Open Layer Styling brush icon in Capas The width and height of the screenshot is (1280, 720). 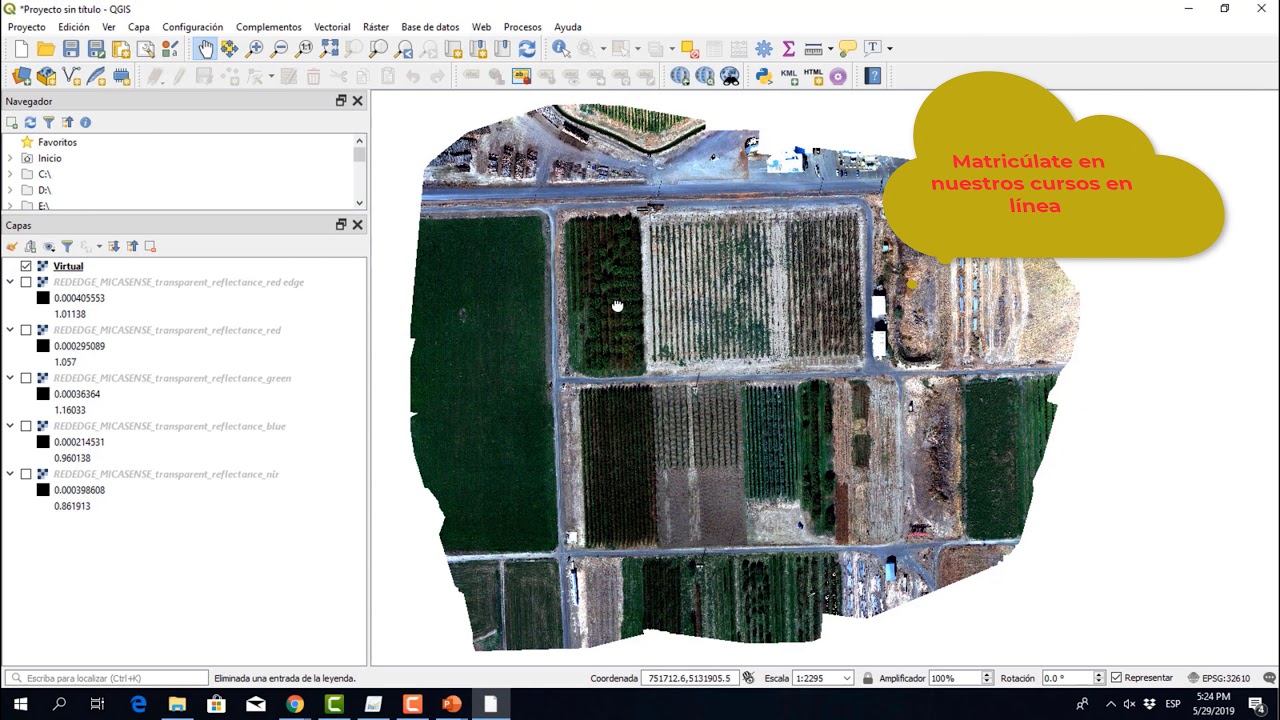(12, 246)
